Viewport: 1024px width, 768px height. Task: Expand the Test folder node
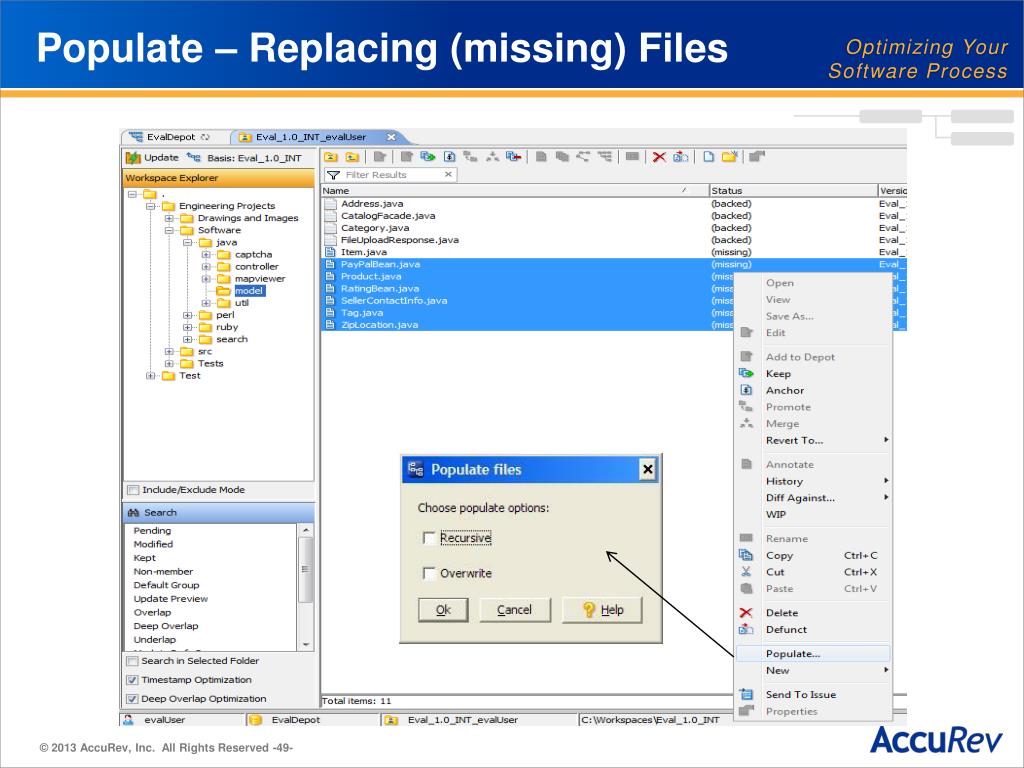(150, 376)
